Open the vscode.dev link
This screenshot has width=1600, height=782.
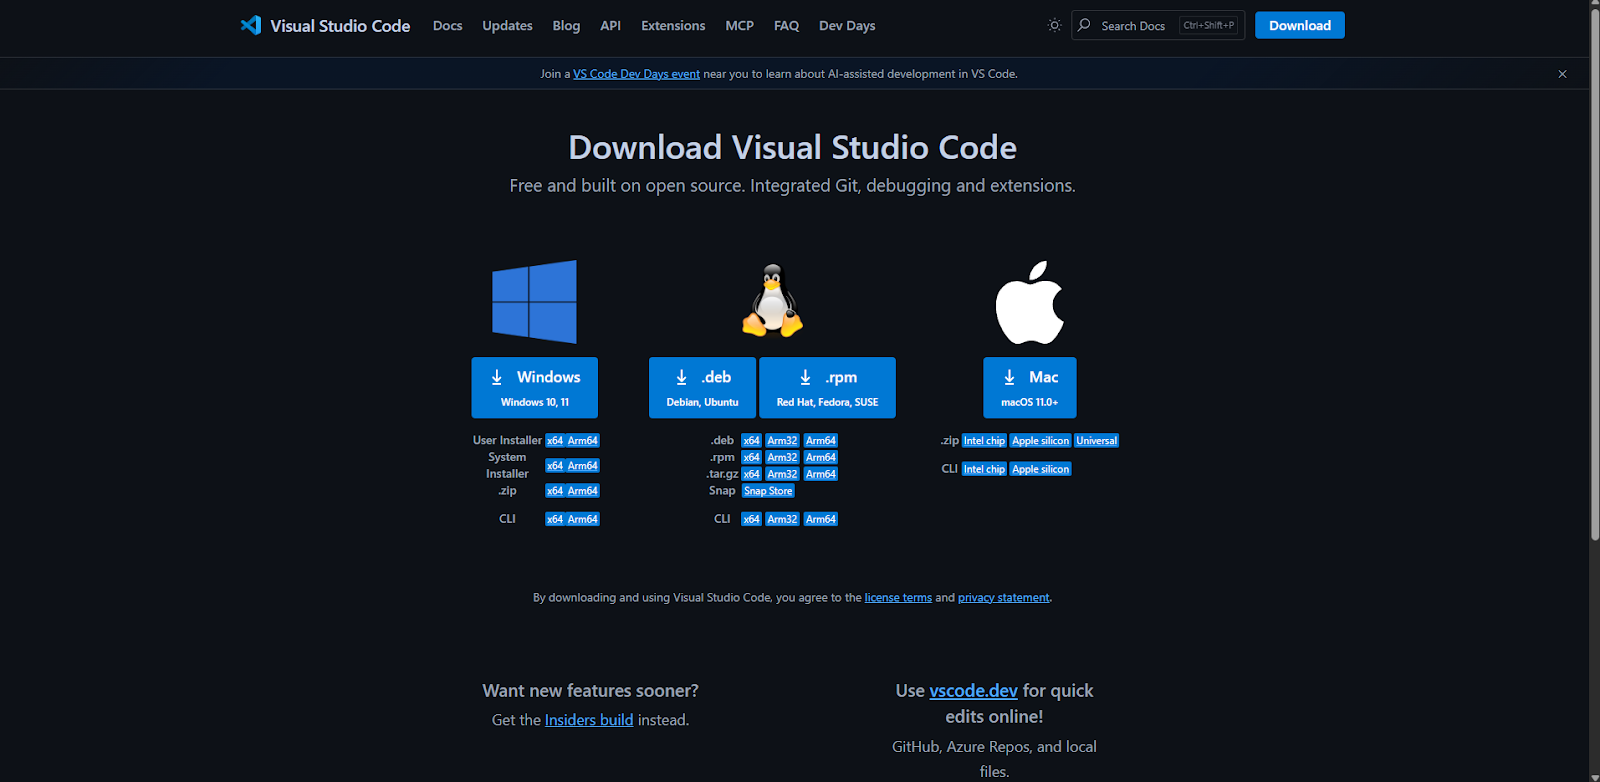point(973,691)
